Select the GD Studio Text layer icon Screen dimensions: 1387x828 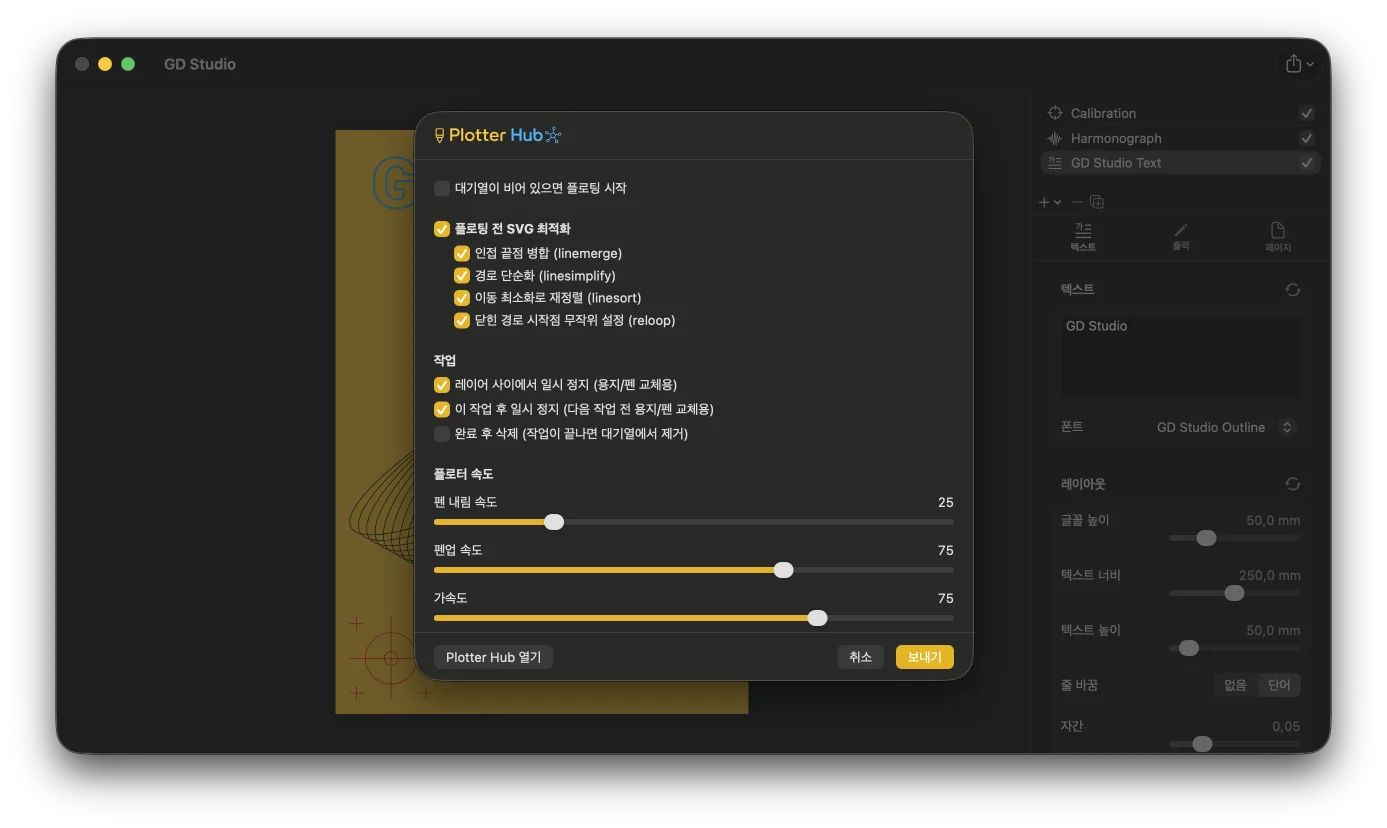1054,163
